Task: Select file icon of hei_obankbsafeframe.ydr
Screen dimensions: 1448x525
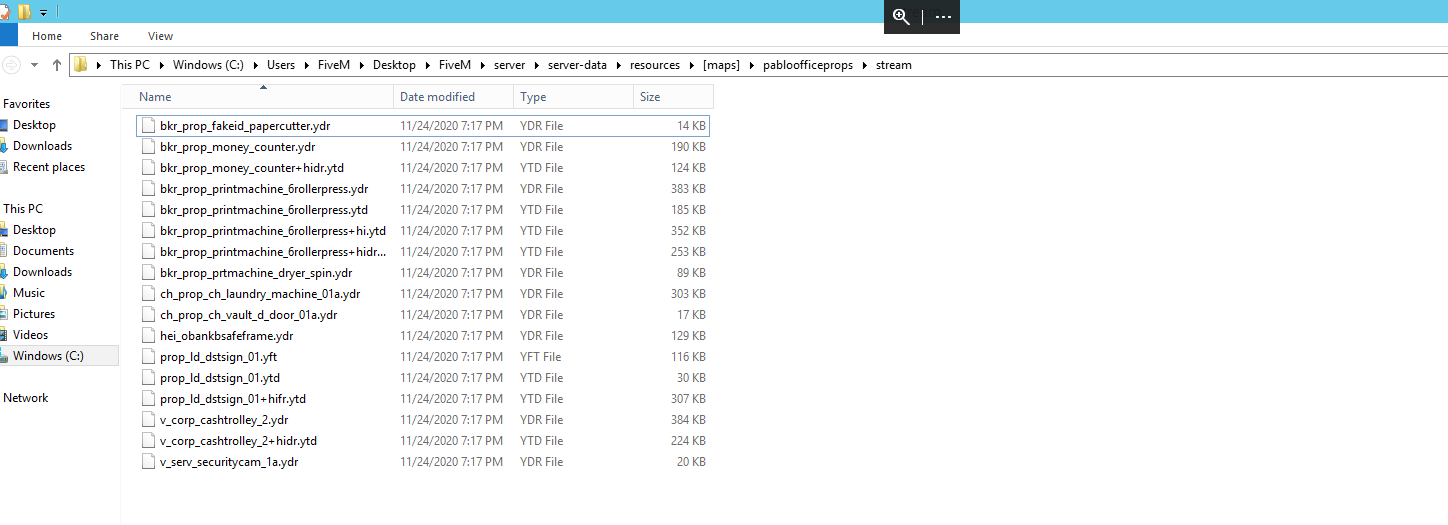Action: [148, 336]
